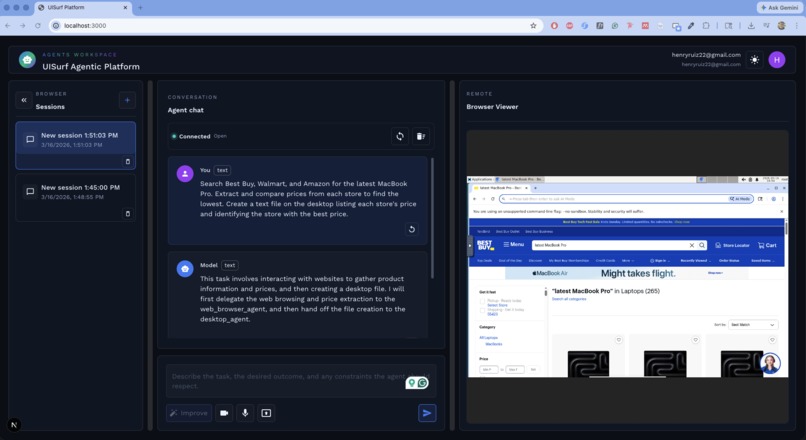Image resolution: width=806 pixels, height=440 pixels.
Task: Click the Best Buy logo in viewer
Action: click(485, 245)
